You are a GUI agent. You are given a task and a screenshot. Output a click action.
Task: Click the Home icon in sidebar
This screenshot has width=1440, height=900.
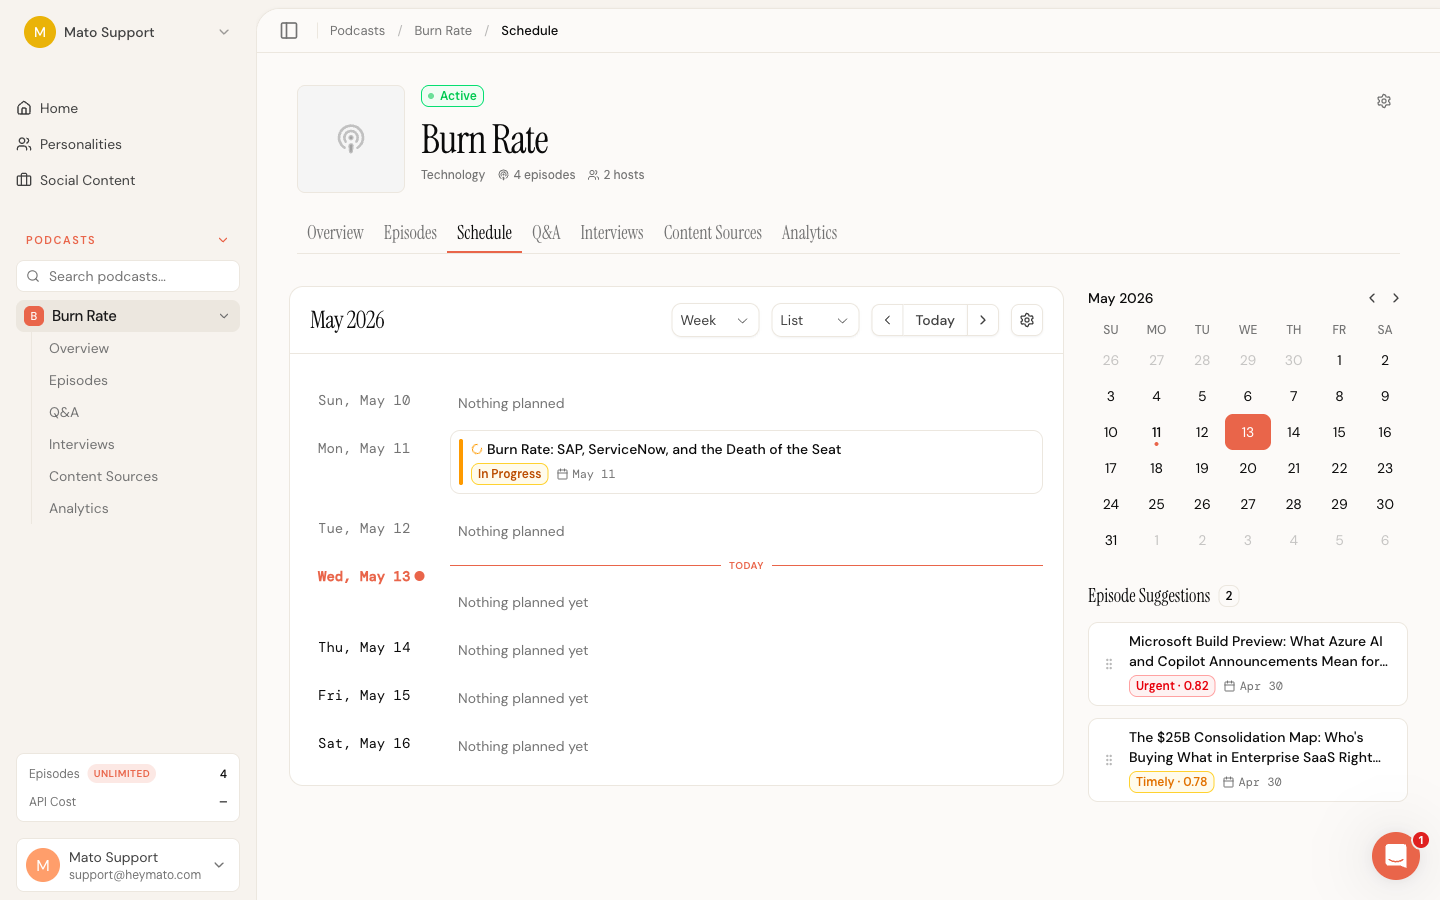pos(24,108)
